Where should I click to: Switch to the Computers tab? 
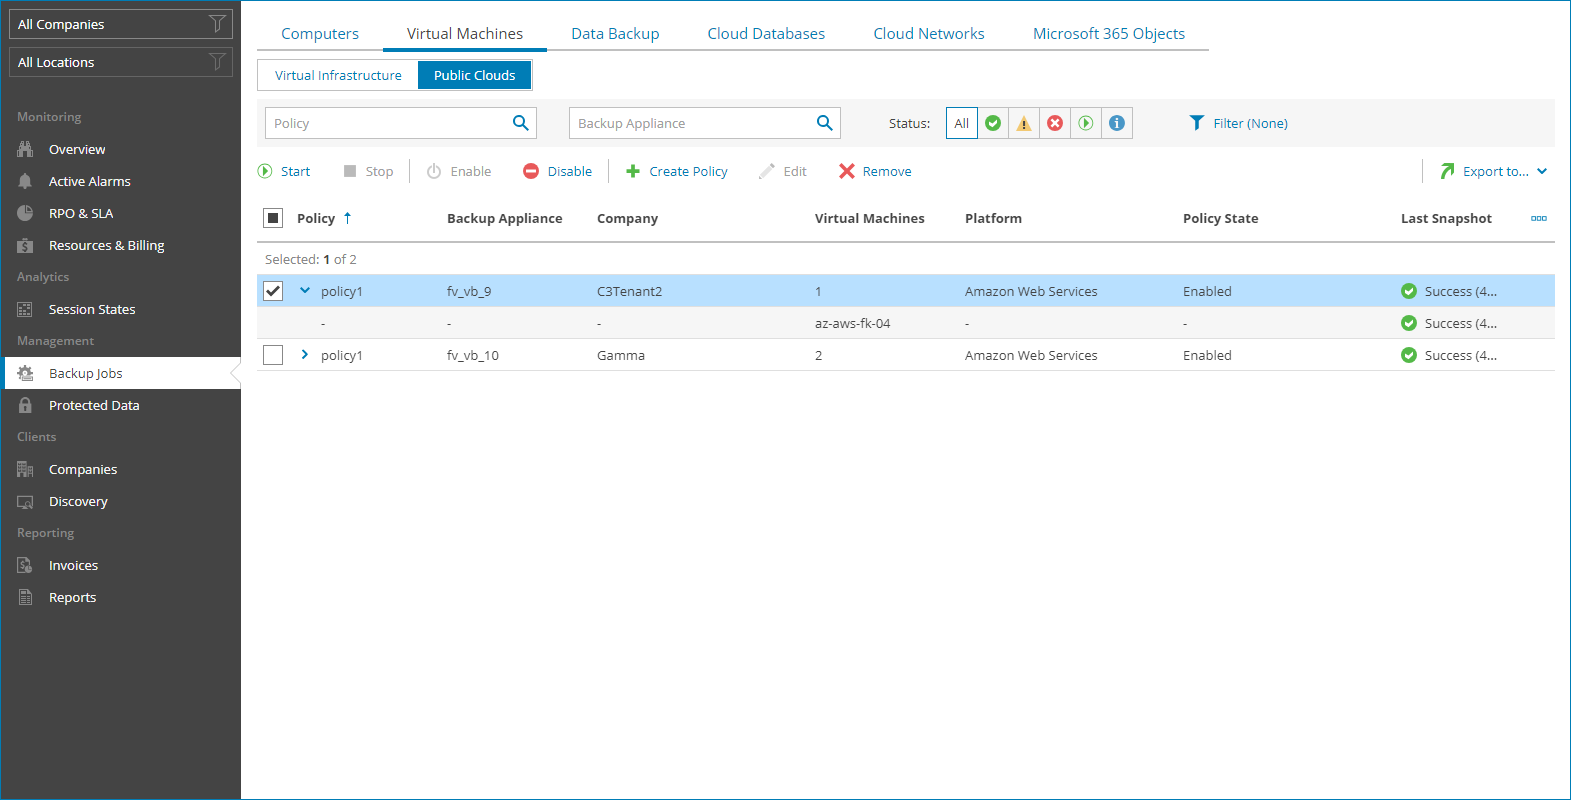click(320, 33)
